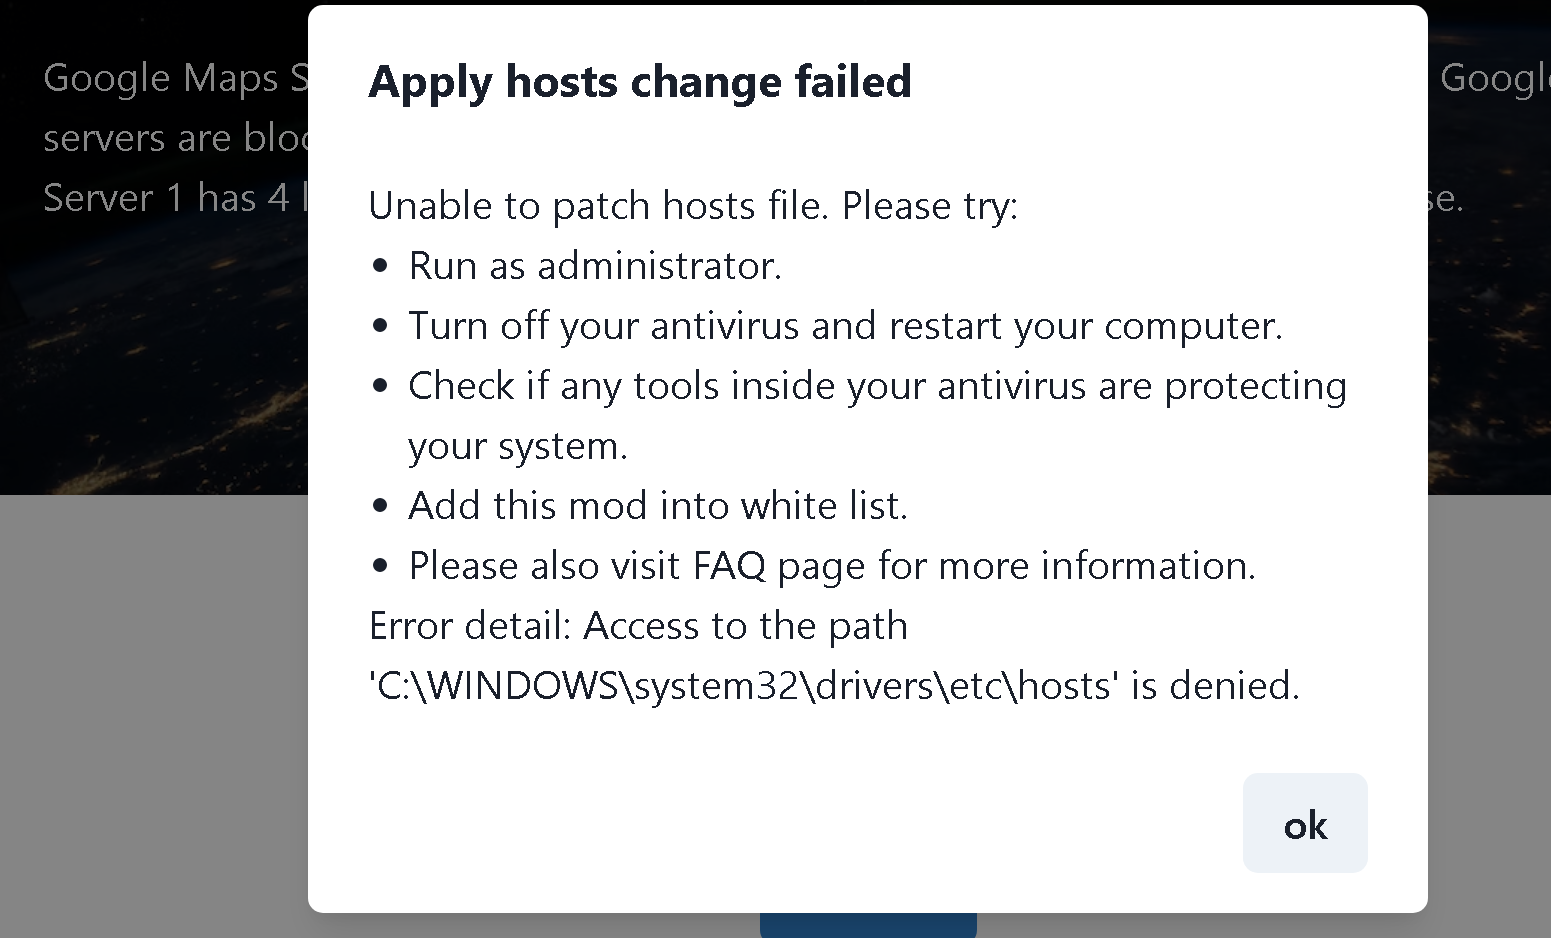The height and width of the screenshot is (938, 1551).
Task: Click the dimmed area right of the dialog
Action: 1490,700
